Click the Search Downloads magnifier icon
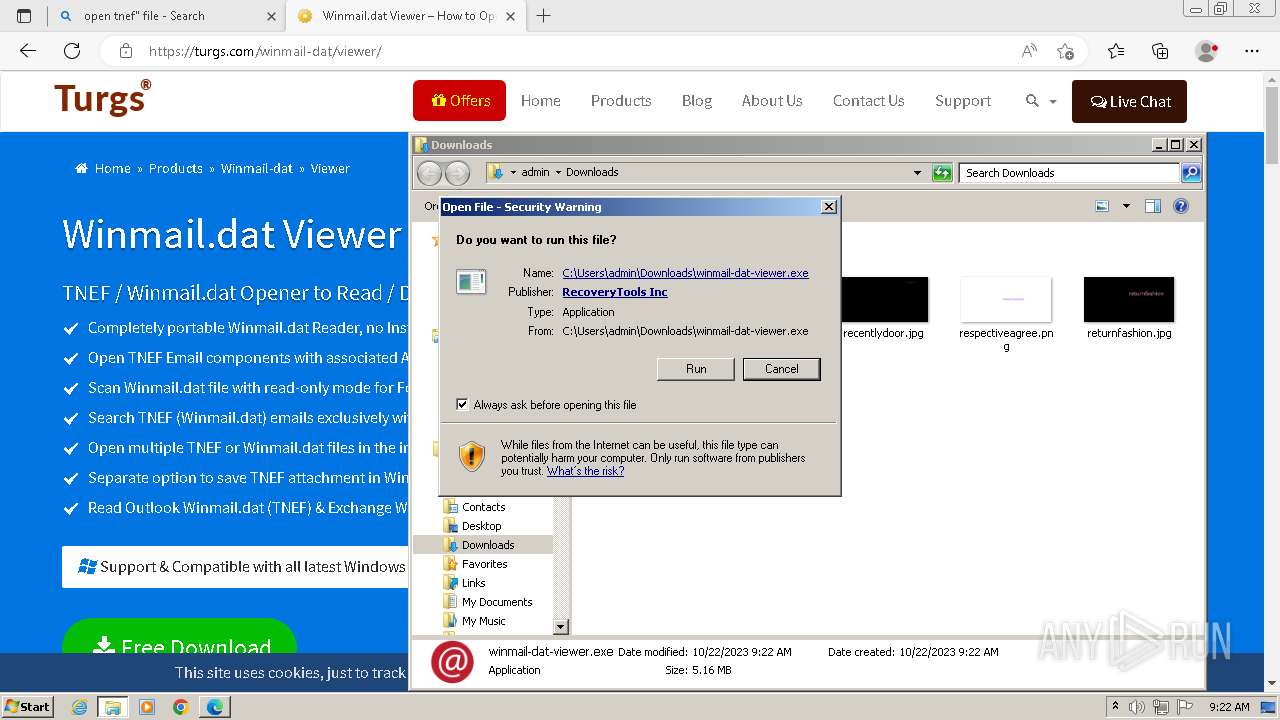The image size is (1280, 720). click(1190, 173)
